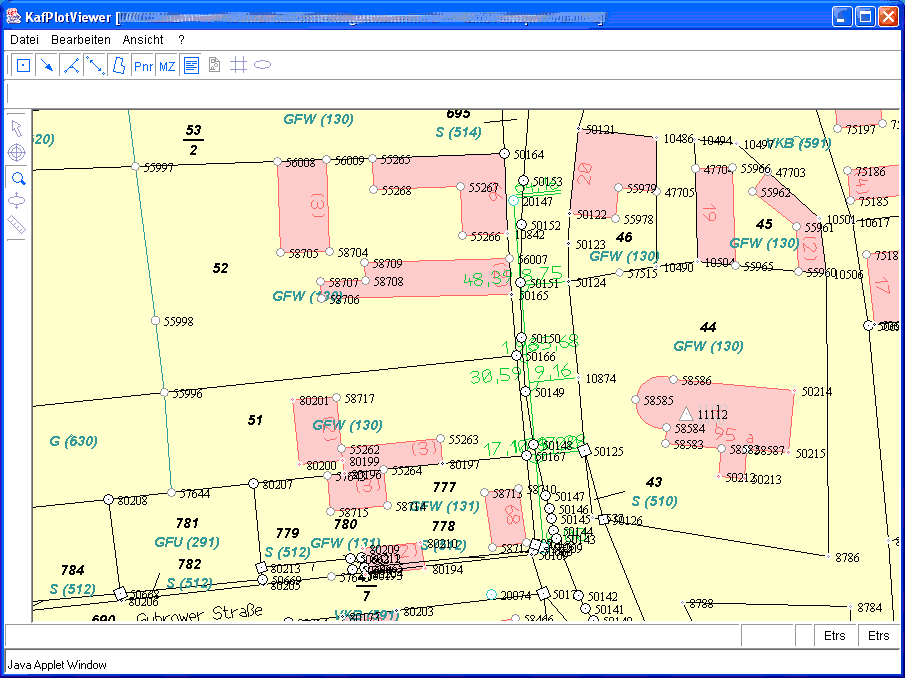
Task: Open the Datei menu
Action: point(24,39)
